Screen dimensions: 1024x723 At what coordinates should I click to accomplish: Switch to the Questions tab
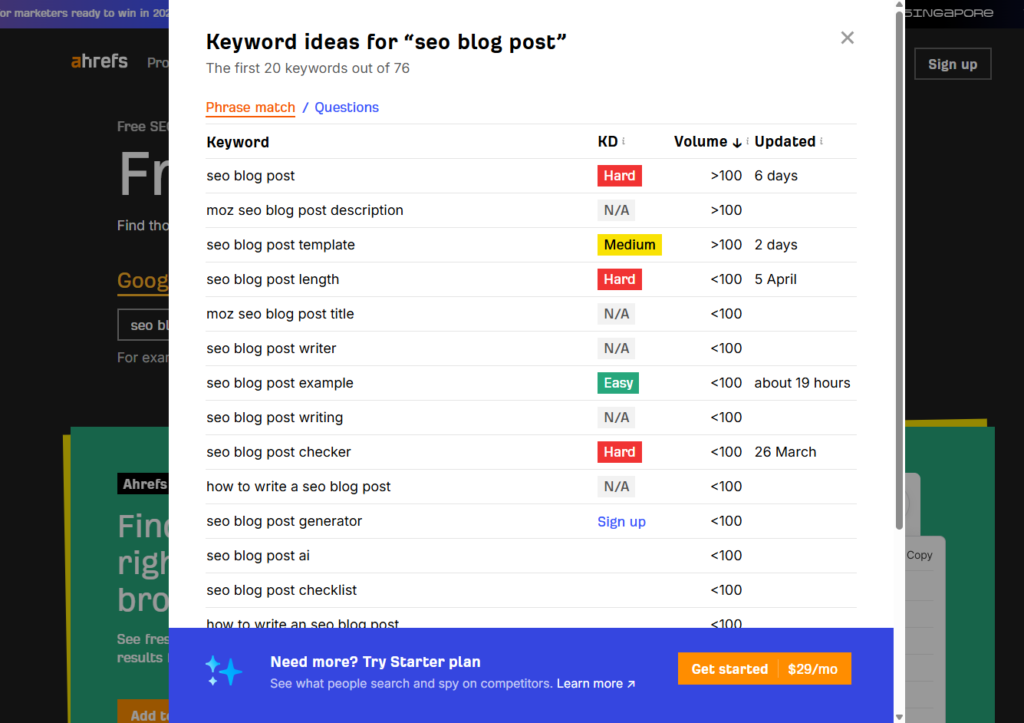(346, 107)
